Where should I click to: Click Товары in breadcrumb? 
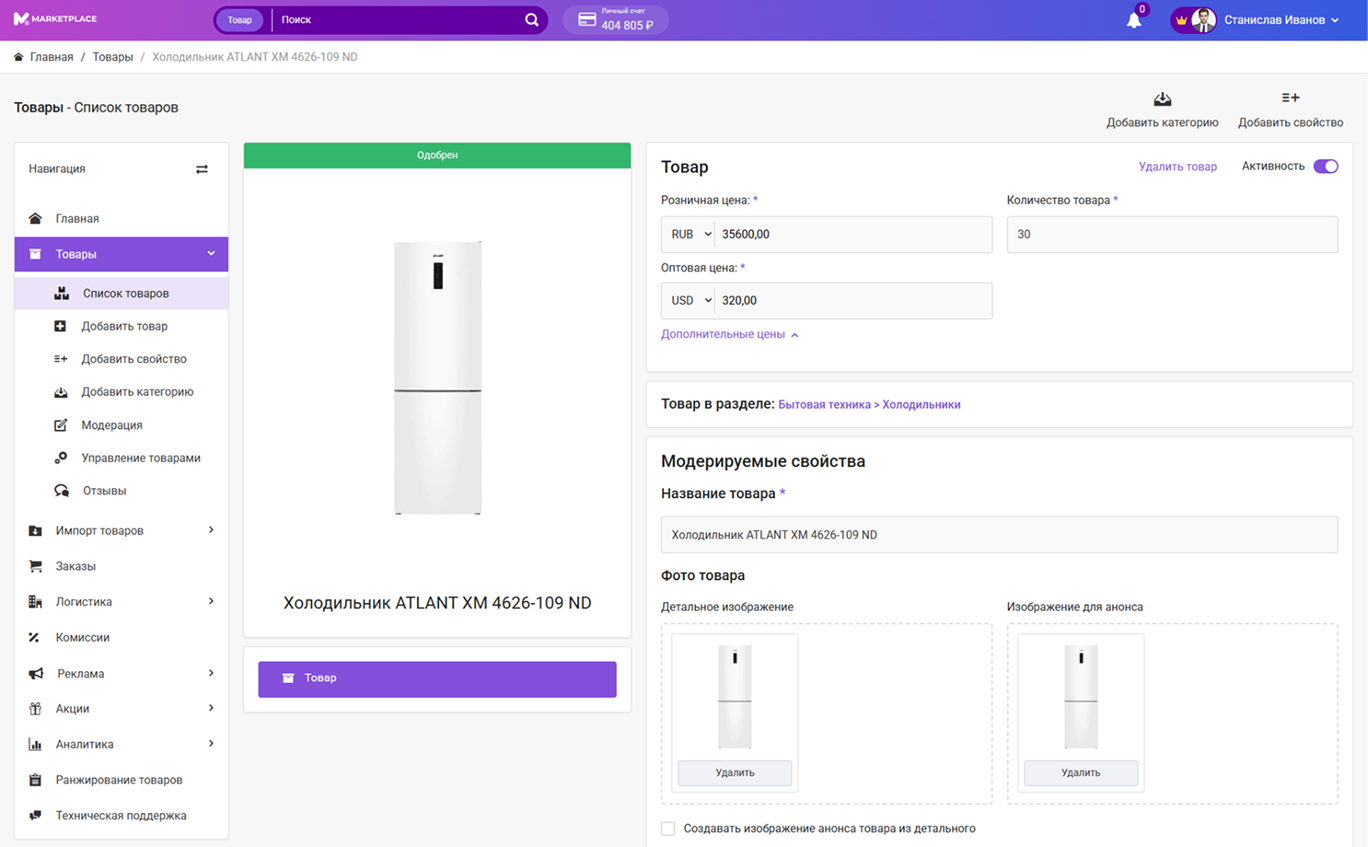tap(113, 57)
